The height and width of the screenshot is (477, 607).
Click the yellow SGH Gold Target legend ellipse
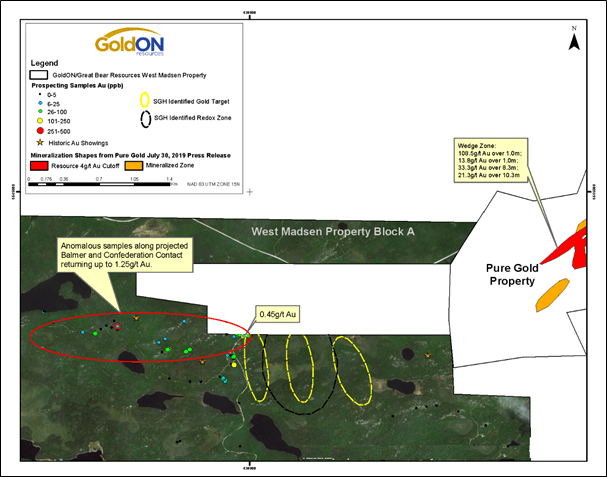pyautogui.click(x=144, y=100)
